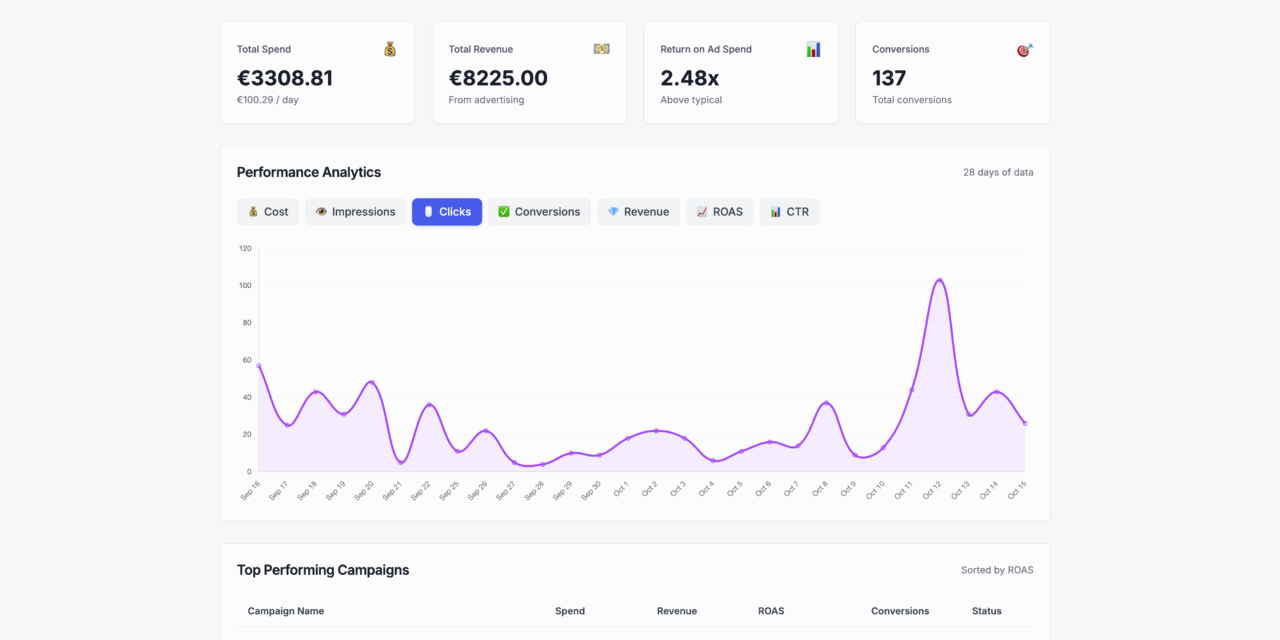The width and height of the screenshot is (1280, 640).
Task: Click the flying money icon on Total Revenue card
Action: tap(601, 48)
